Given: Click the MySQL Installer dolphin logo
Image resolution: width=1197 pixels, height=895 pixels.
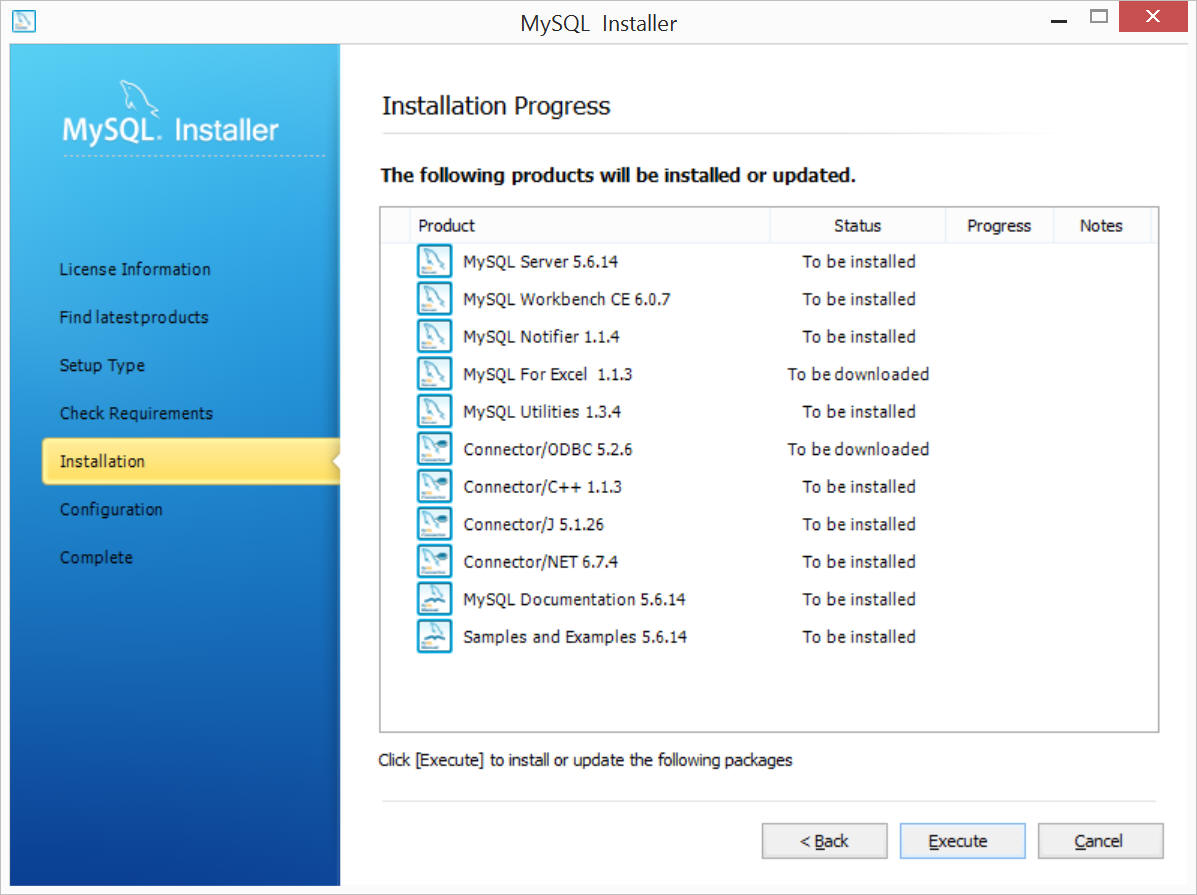Looking at the screenshot, I should [x=139, y=98].
